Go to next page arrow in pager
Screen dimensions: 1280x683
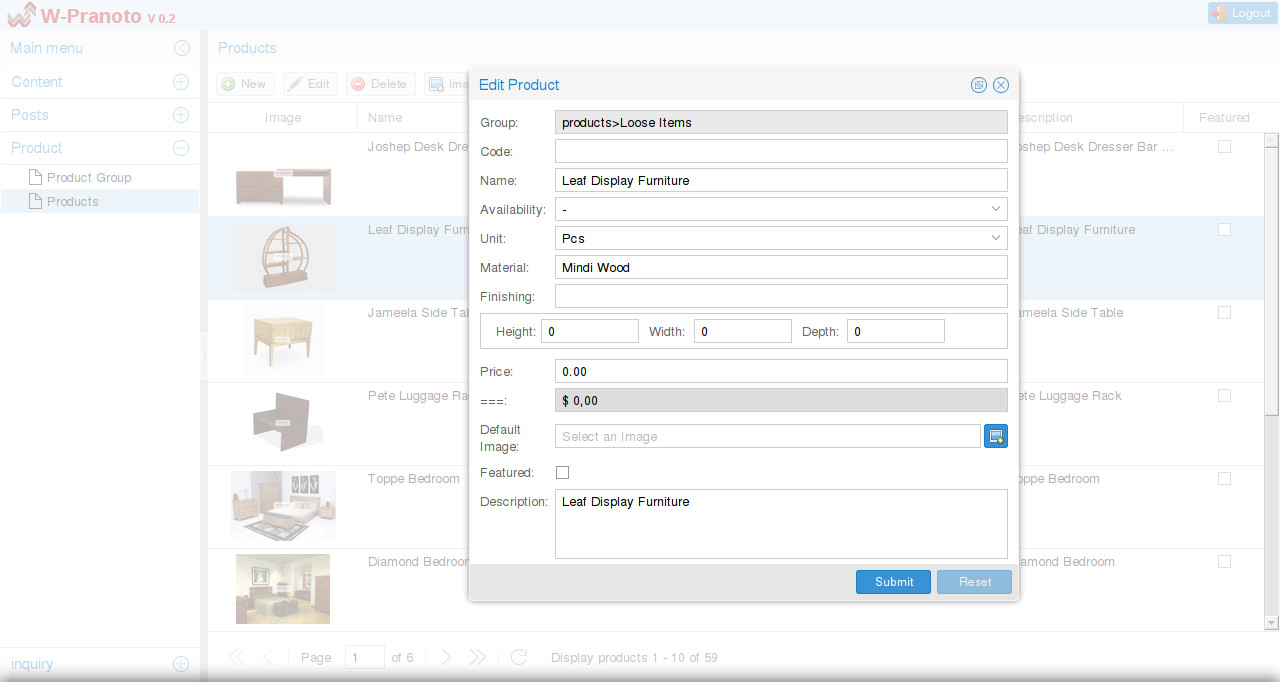446,657
